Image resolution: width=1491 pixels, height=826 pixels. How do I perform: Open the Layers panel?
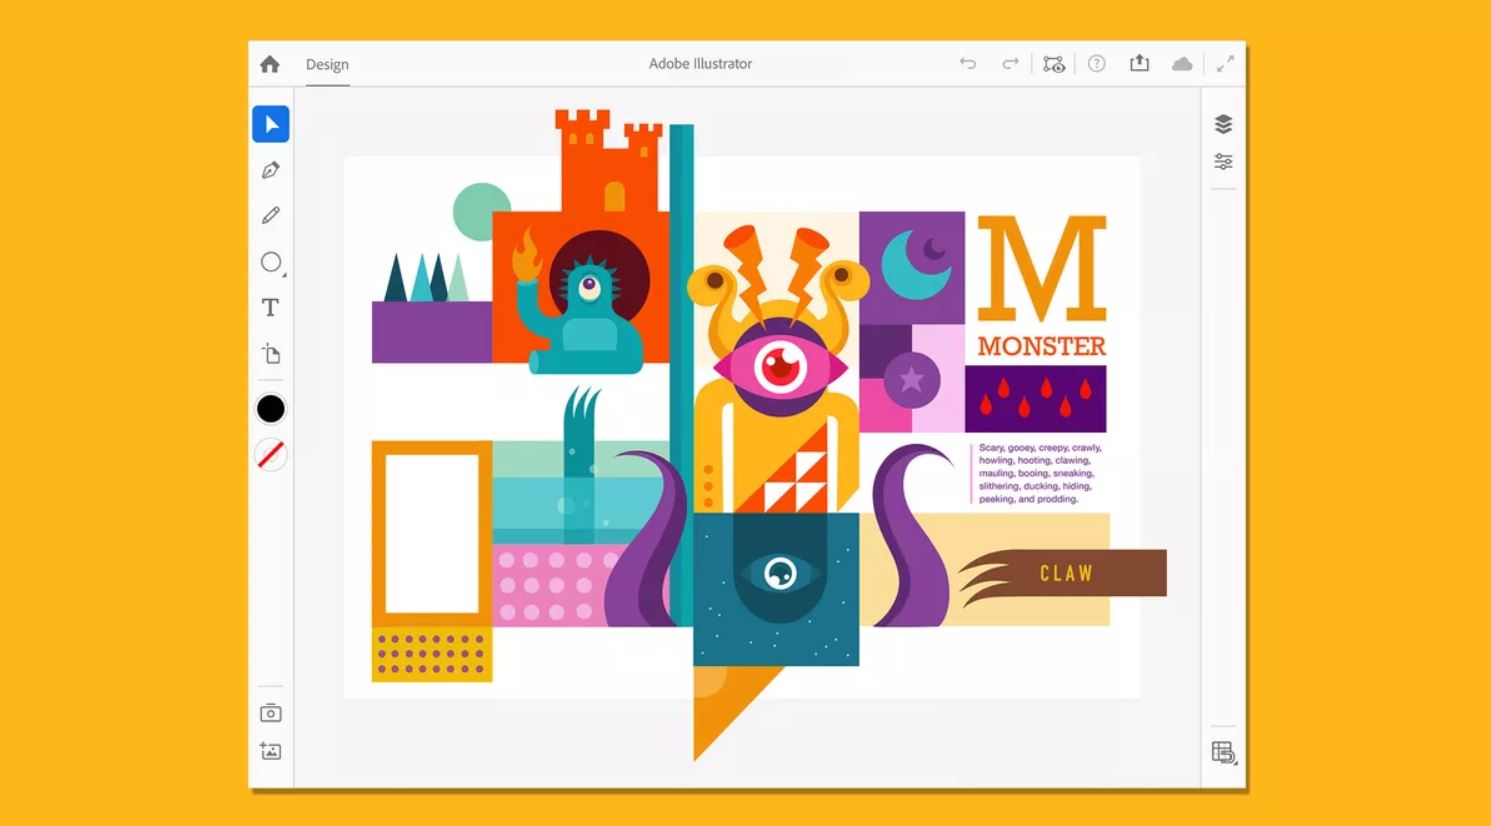tap(1223, 124)
